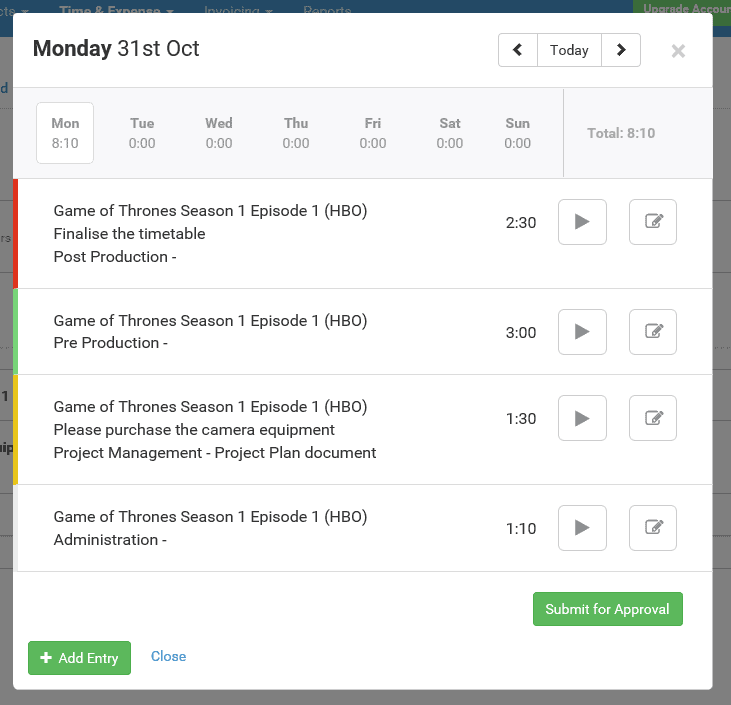Screen dimensions: 731x705
Task: Start timer for Project Management entry
Action: [582, 418]
